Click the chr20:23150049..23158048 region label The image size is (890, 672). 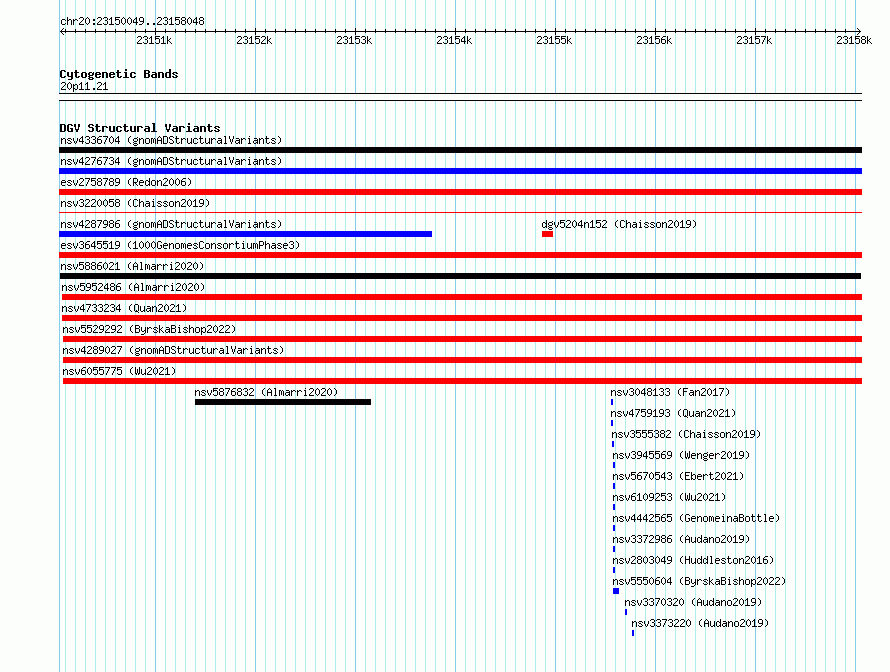[132, 21]
